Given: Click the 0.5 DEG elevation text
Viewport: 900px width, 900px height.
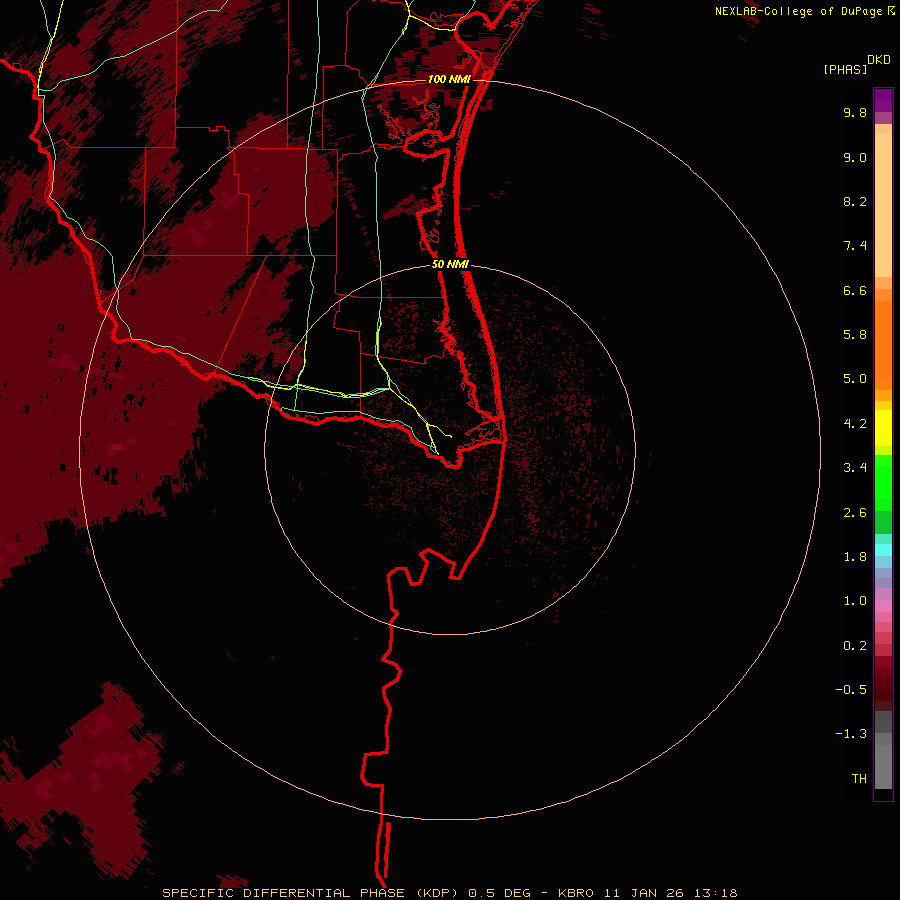Looking at the screenshot, I should pos(499,893).
